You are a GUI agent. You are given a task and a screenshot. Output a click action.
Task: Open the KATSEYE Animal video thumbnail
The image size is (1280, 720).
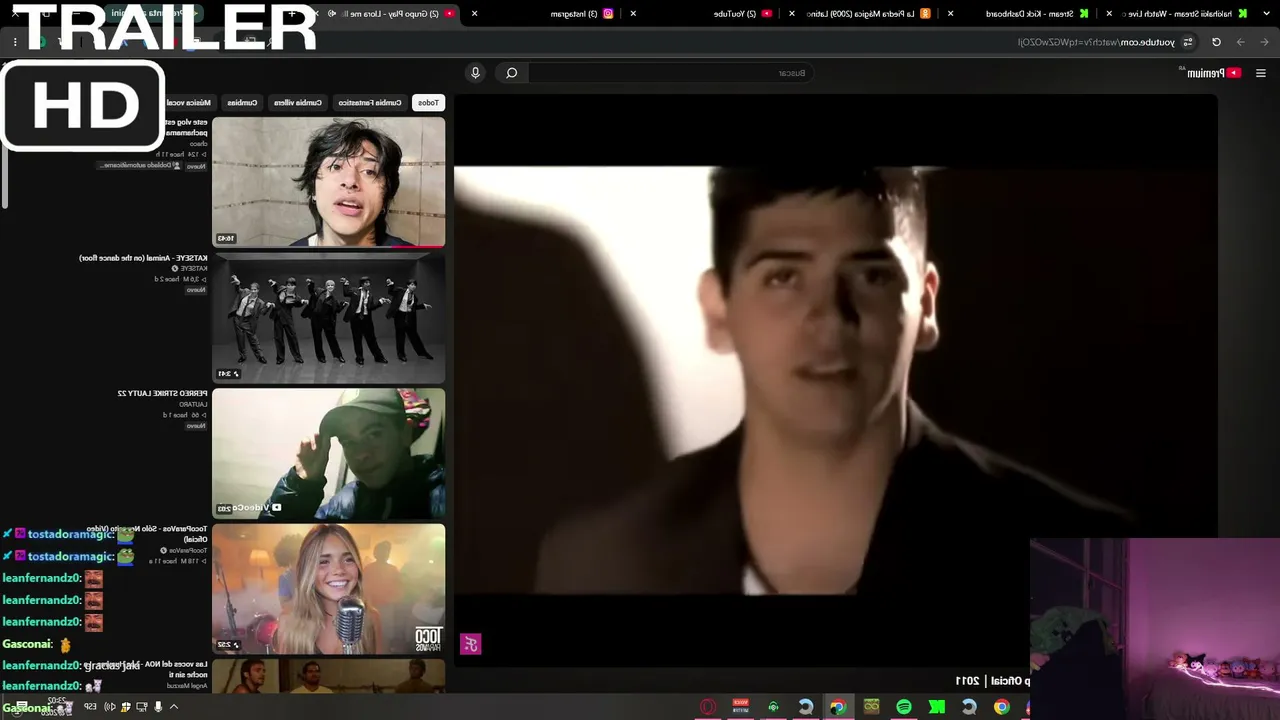pos(329,317)
